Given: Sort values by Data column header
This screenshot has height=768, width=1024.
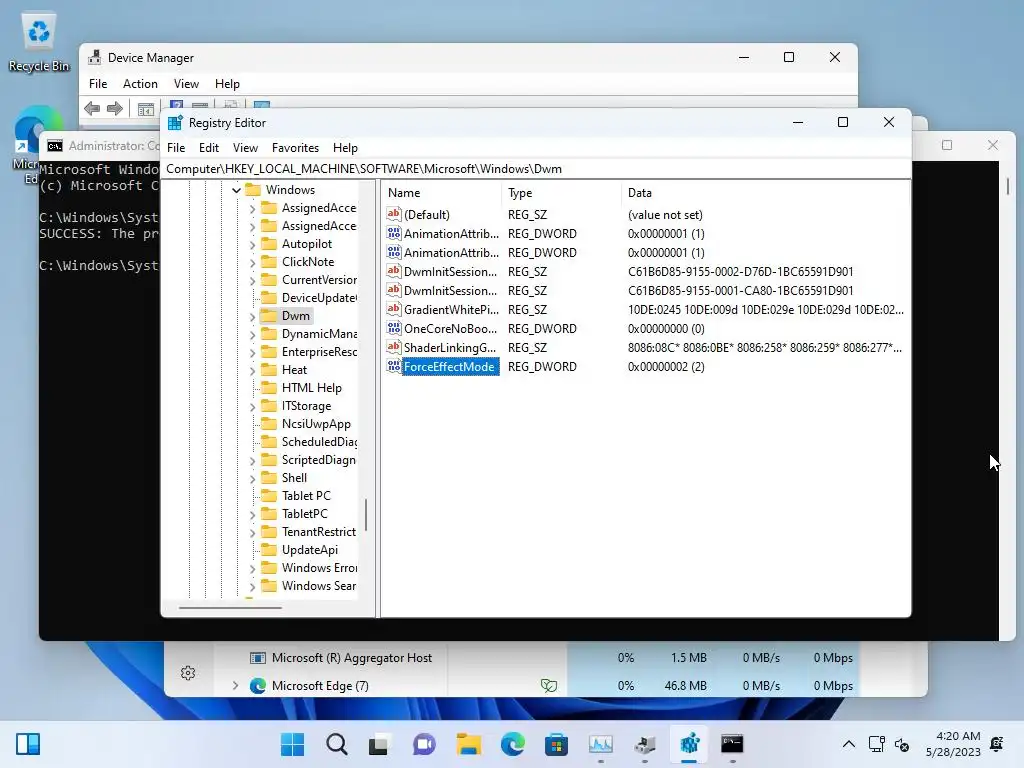Looking at the screenshot, I should point(765,193).
